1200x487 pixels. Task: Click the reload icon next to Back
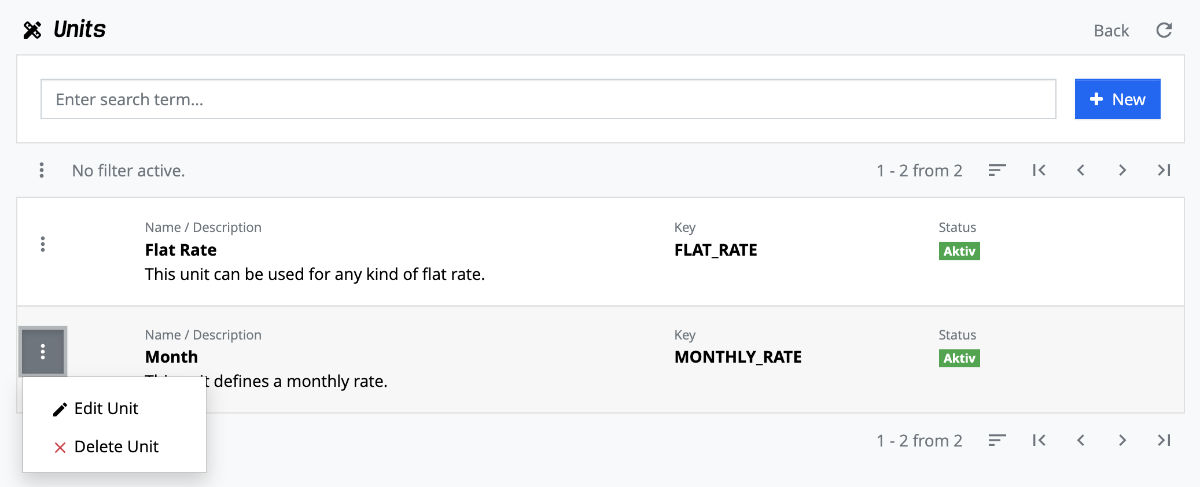[x=1164, y=30]
